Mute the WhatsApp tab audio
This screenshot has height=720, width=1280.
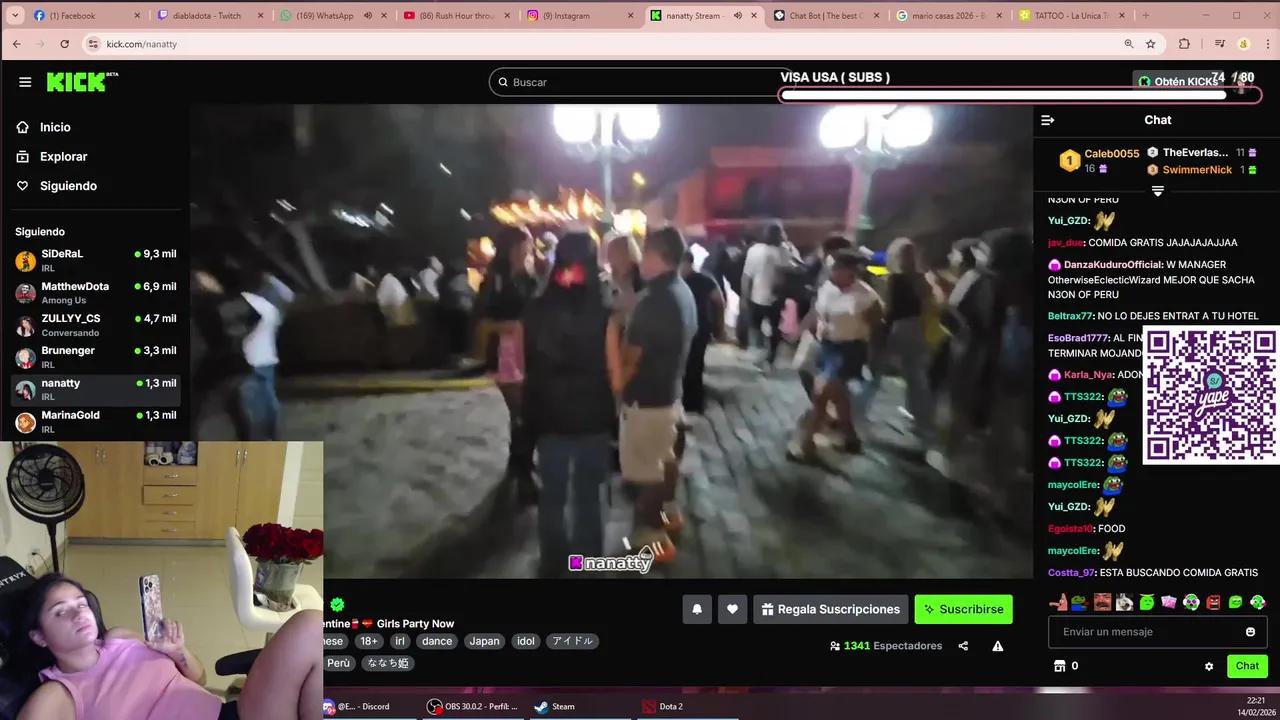368,16
